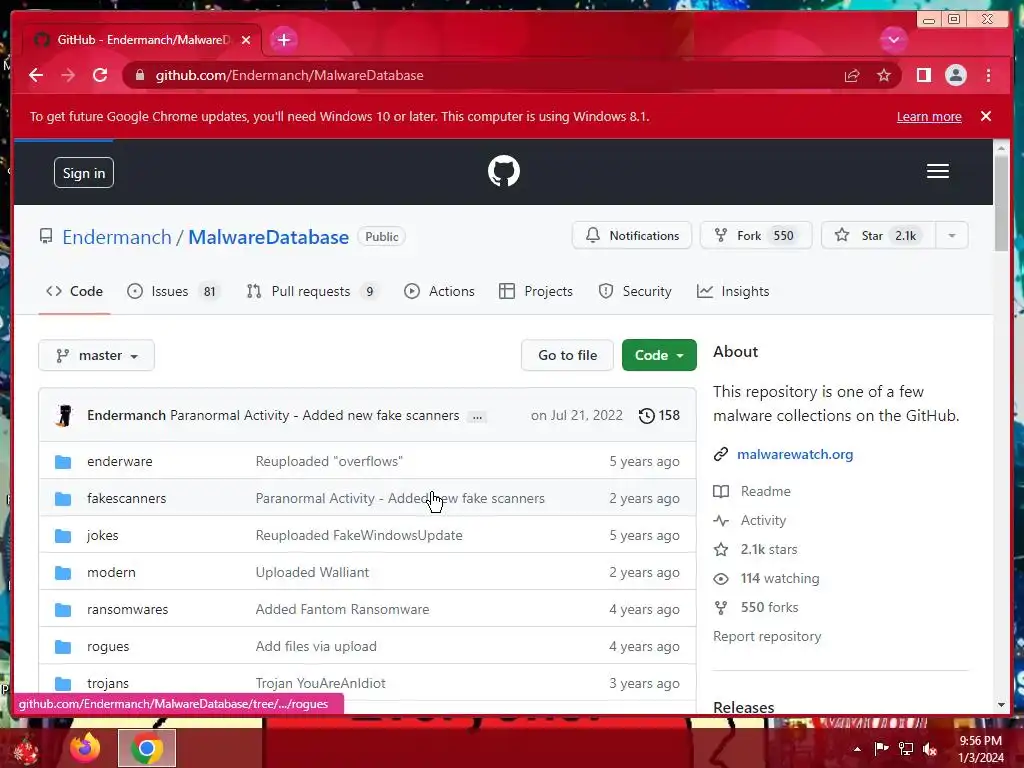
Task: Star the repository
Action: point(878,236)
